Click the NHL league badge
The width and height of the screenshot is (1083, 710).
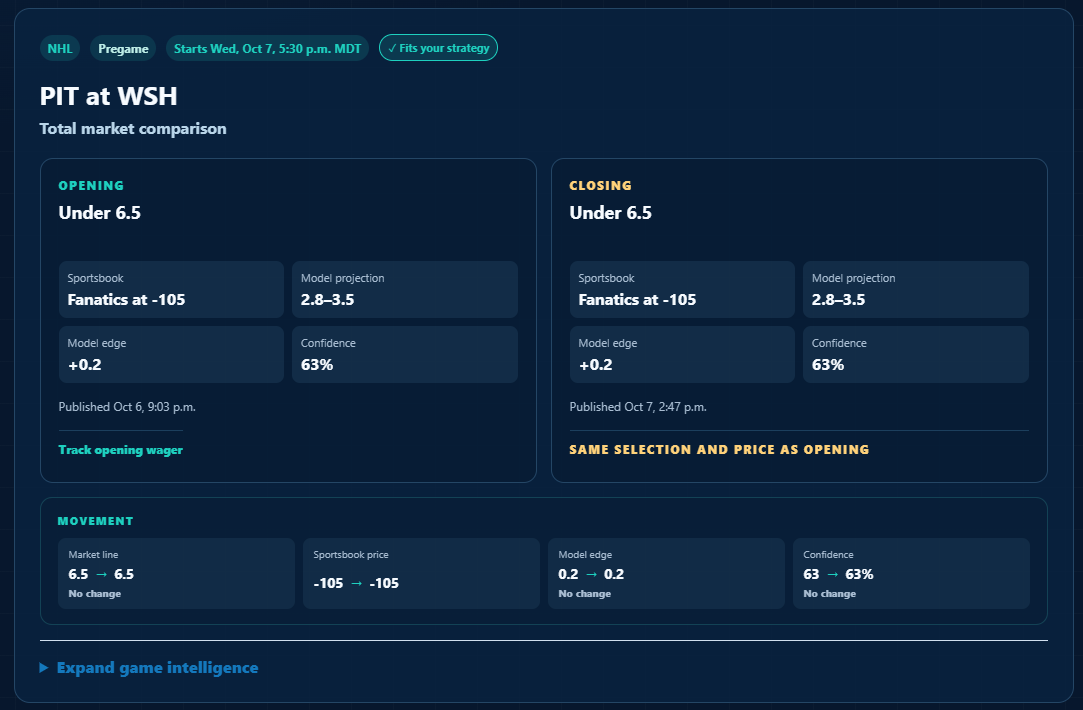(x=60, y=48)
